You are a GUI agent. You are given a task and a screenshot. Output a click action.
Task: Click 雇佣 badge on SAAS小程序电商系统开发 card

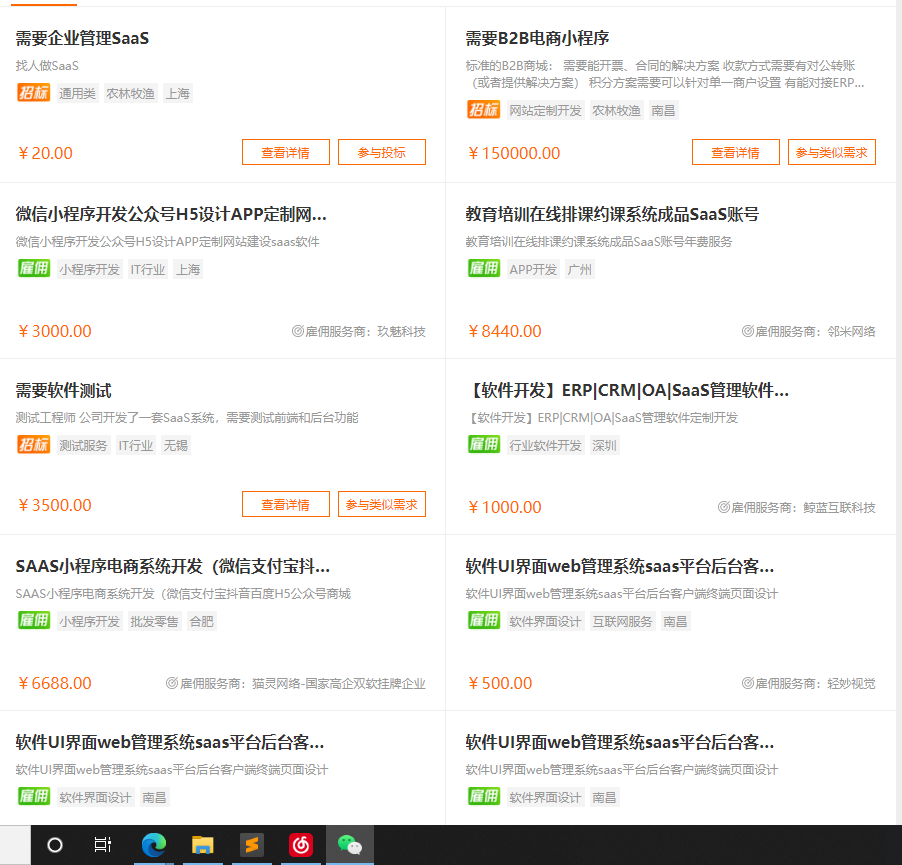33,621
